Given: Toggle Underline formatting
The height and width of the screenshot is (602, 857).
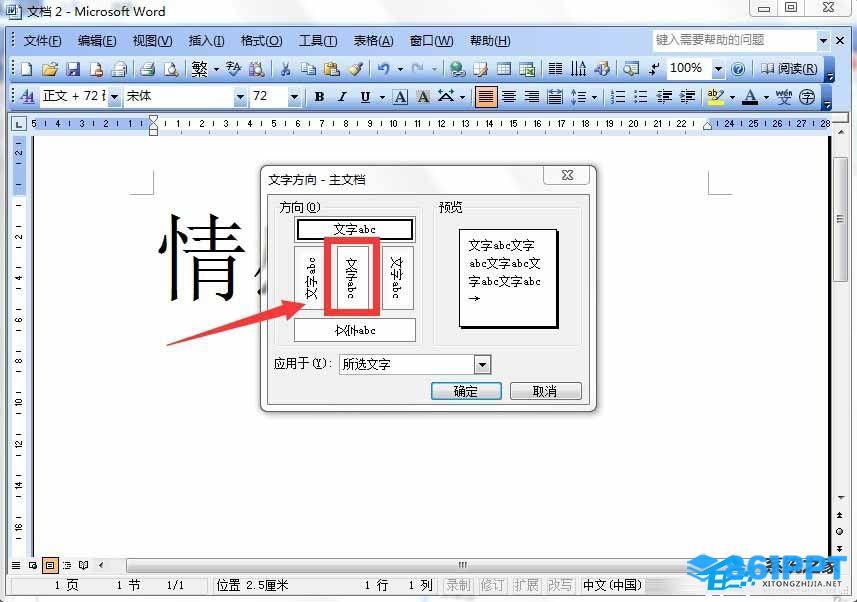Looking at the screenshot, I should coord(365,97).
